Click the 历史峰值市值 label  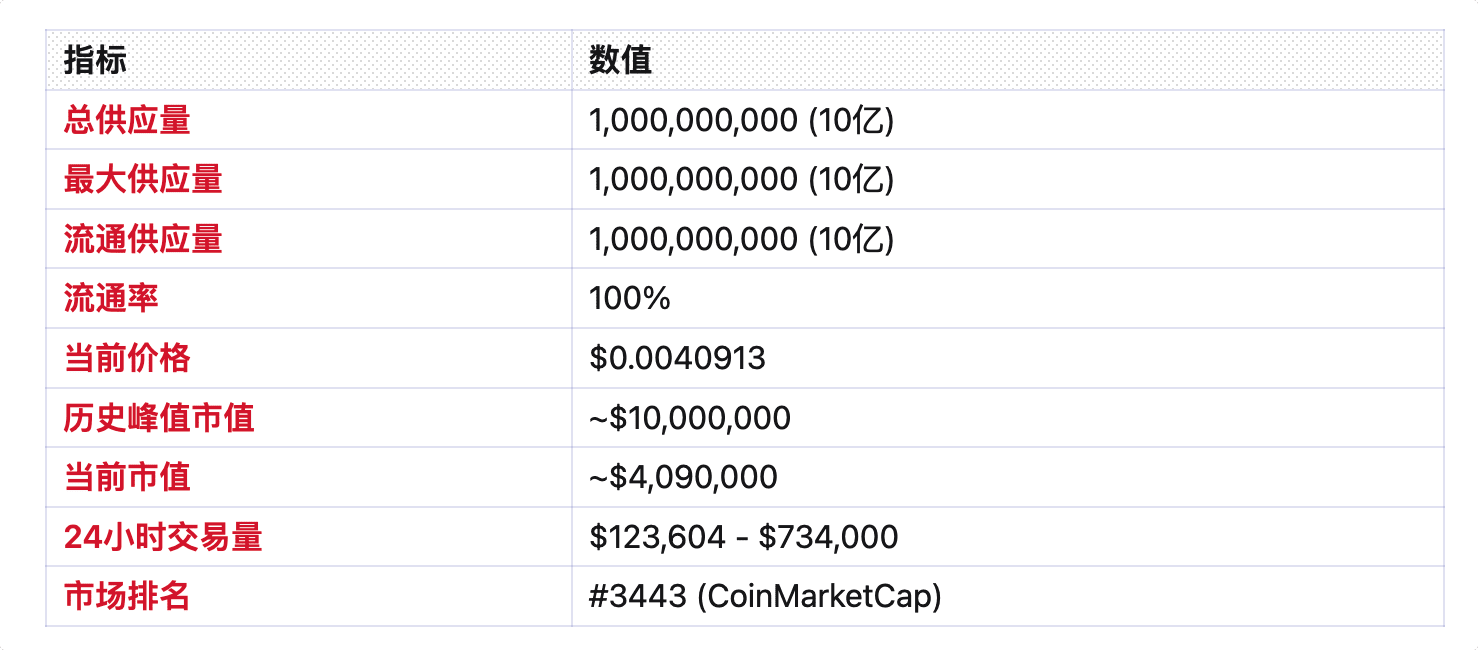pos(159,418)
